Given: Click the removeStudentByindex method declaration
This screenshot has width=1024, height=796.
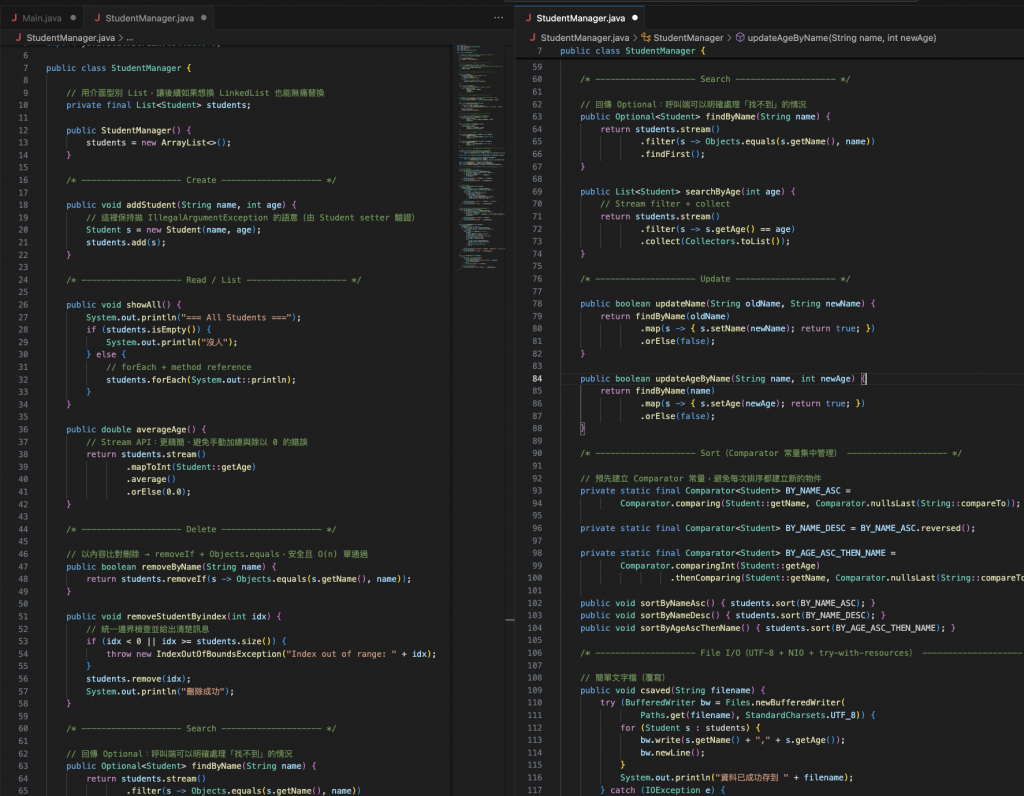Looking at the screenshot, I should [x=173, y=616].
